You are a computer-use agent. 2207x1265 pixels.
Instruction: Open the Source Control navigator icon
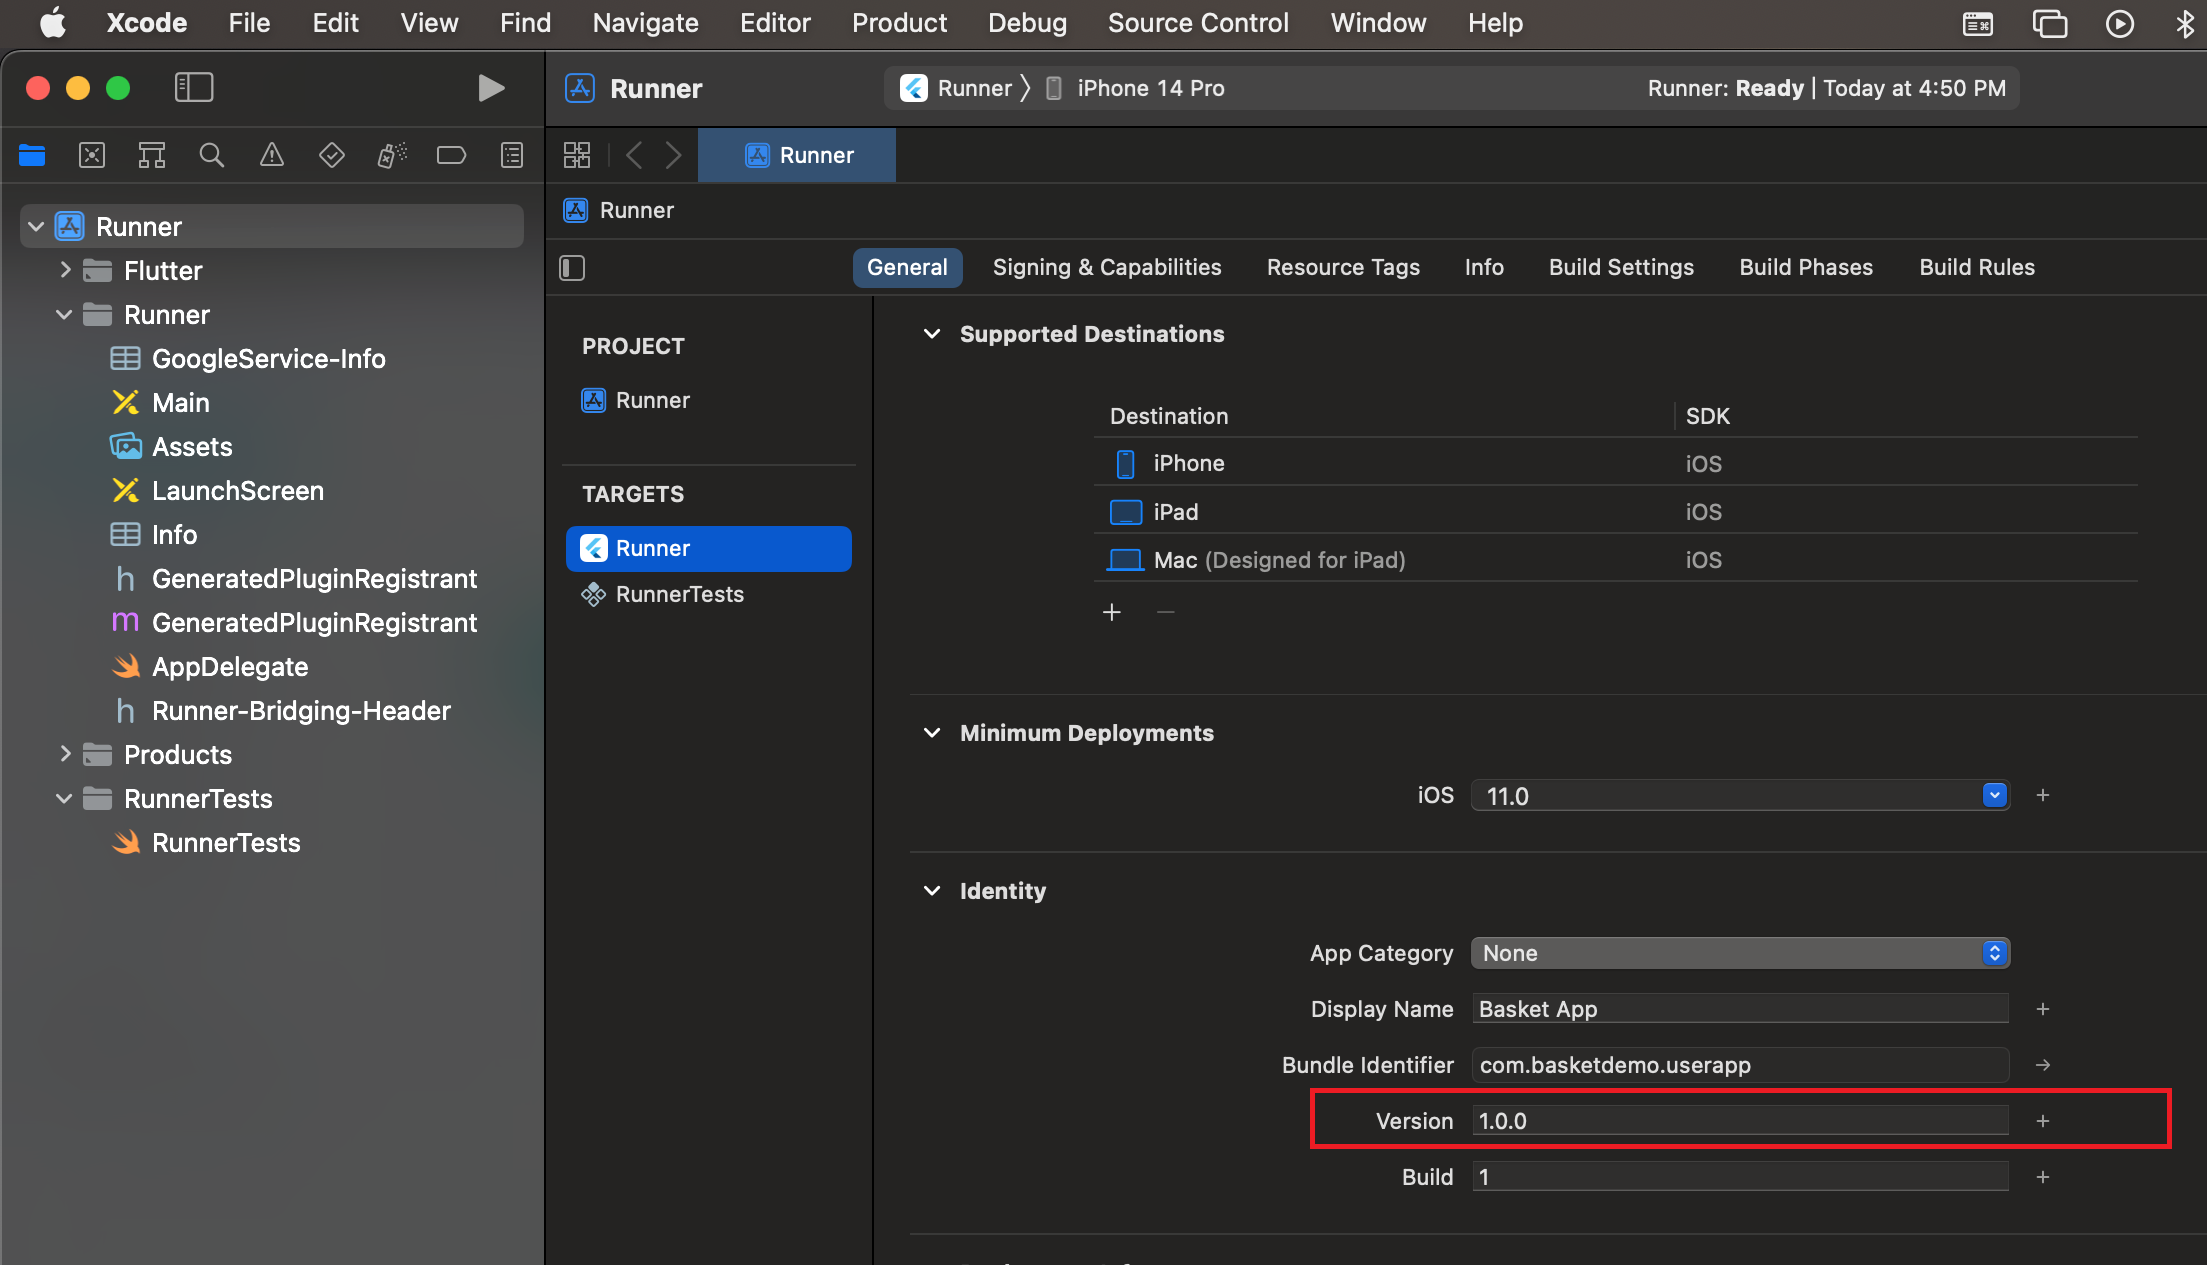click(92, 155)
